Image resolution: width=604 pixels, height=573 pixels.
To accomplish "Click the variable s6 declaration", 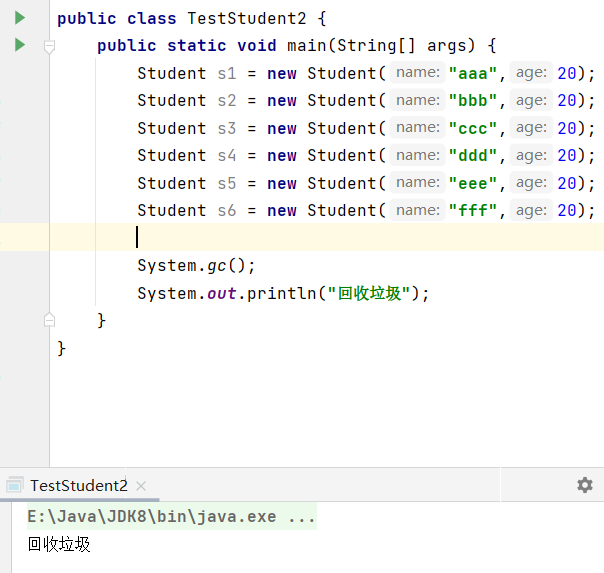I will (226, 211).
